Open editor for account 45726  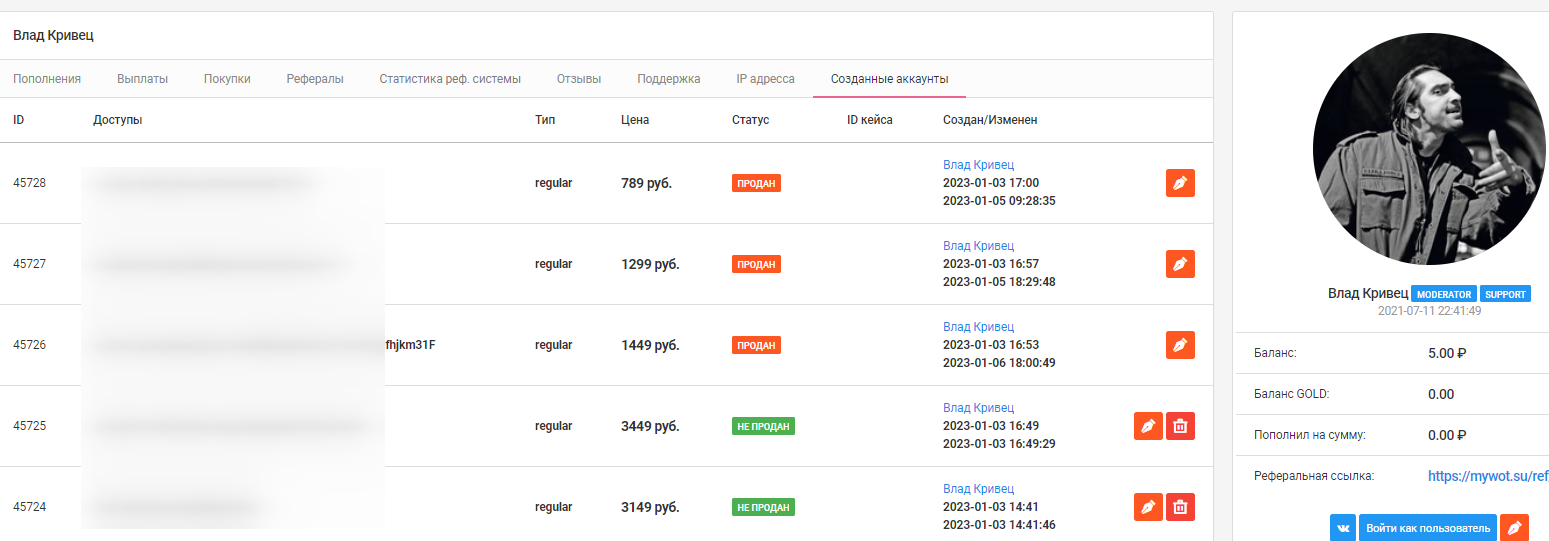(x=1180, y=345)
